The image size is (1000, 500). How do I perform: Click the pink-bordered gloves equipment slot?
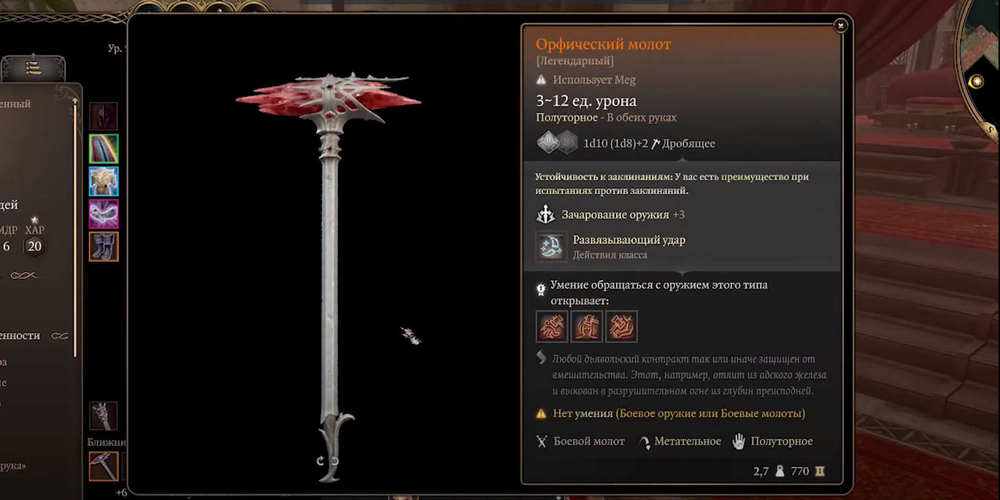(103, 214)
